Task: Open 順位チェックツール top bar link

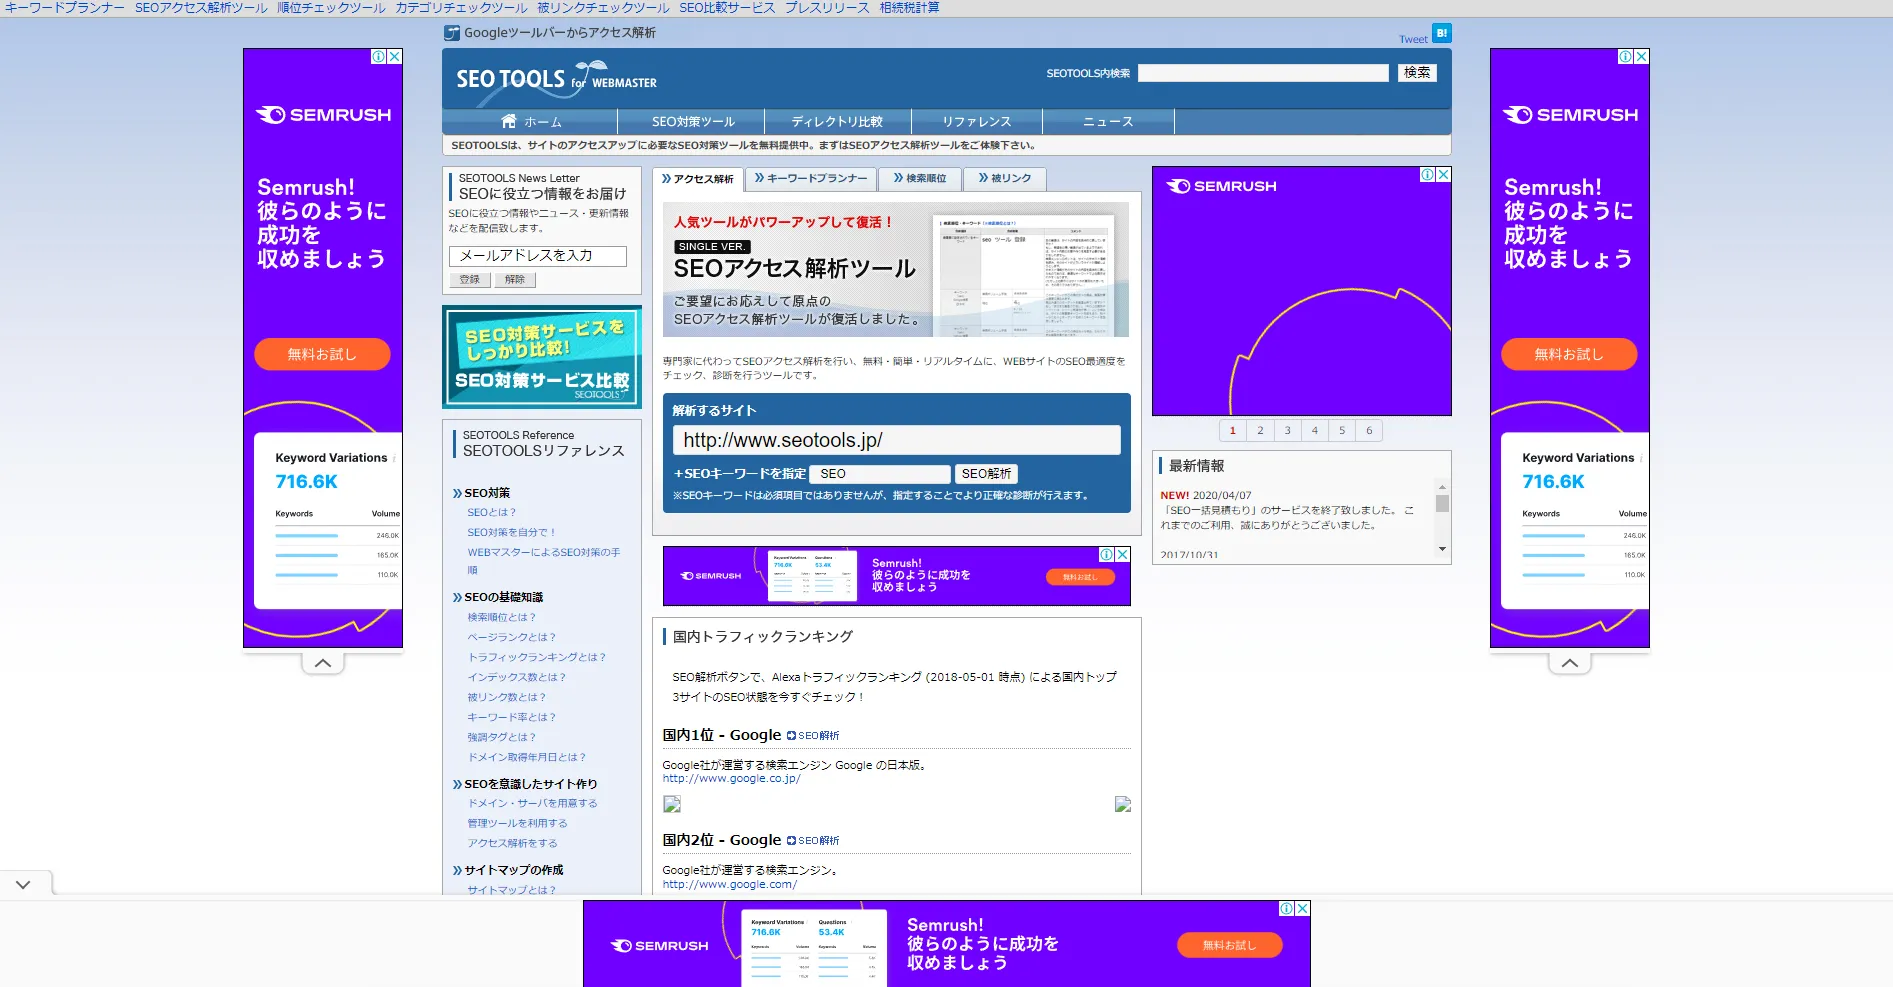Action: coord(331,8)
